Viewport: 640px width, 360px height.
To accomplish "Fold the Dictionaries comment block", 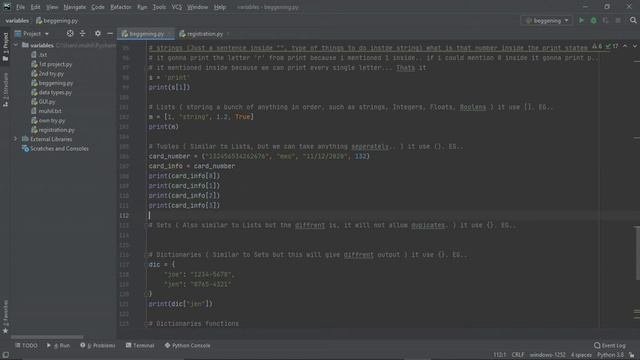I will point(146,255).
